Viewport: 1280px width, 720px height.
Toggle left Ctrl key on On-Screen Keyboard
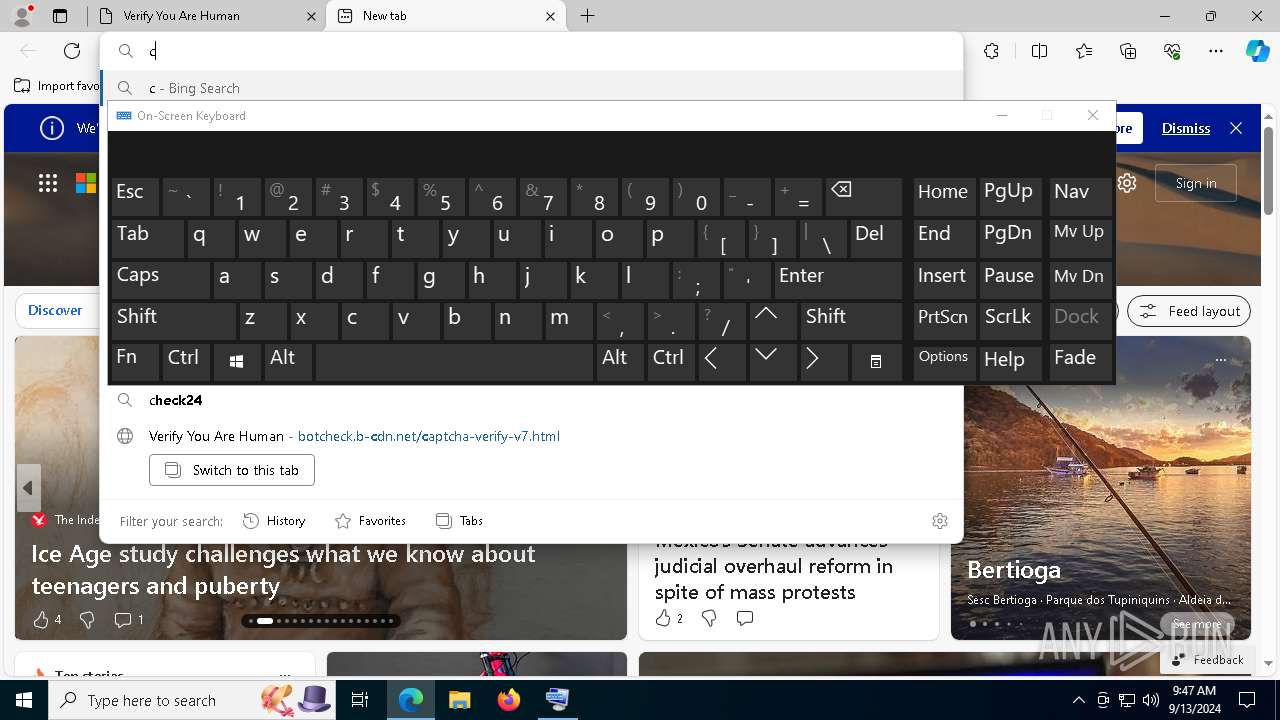(186, 361)
